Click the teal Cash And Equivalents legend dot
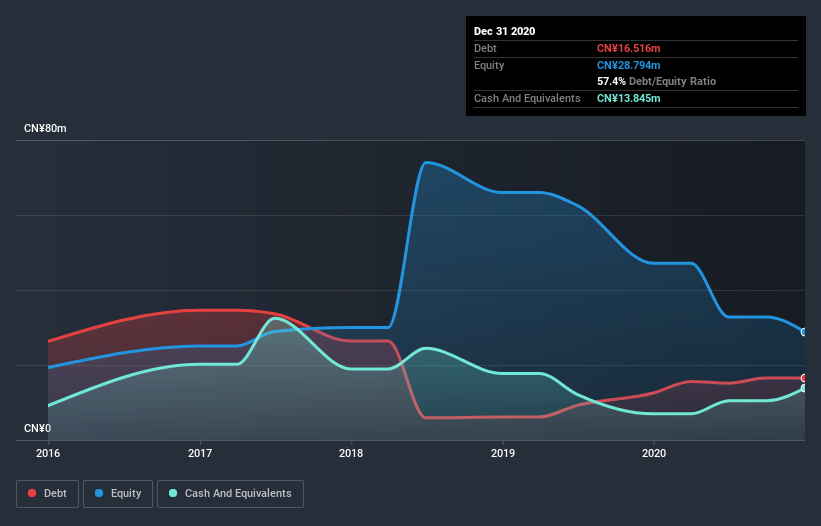 pos(173,493)
